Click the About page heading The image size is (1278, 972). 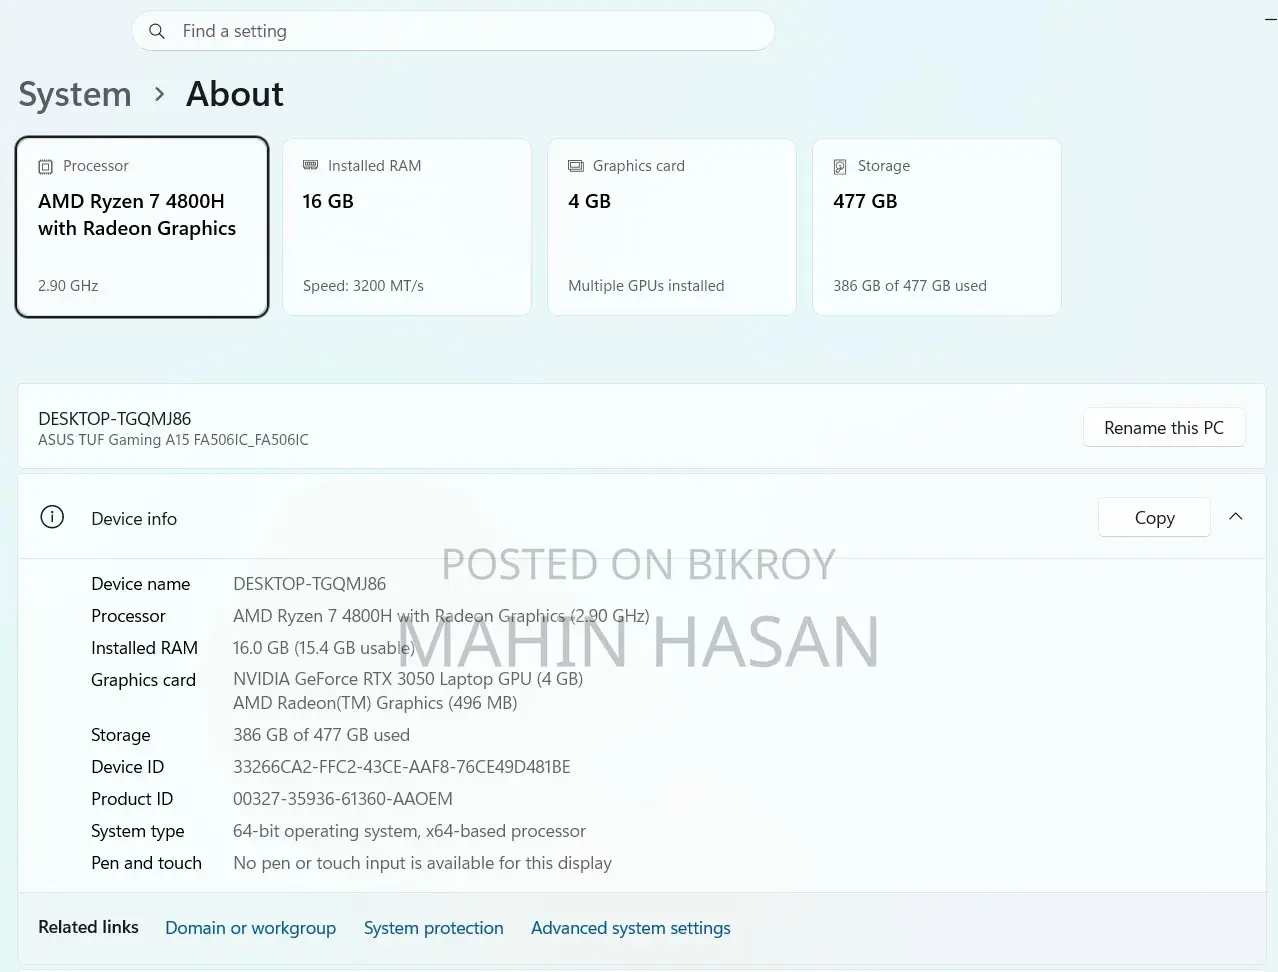(235, 94)
